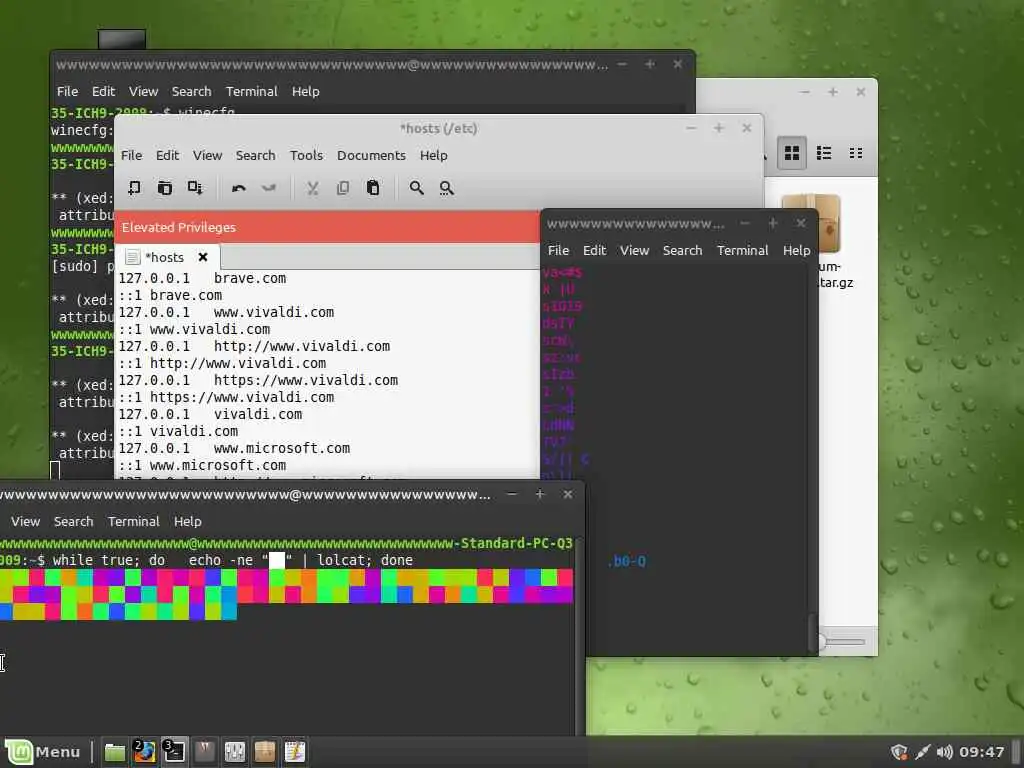Open Terminal menu in the small right terminal
The height and width of the screenshot is (768, 1024).
tap(743, 250)
